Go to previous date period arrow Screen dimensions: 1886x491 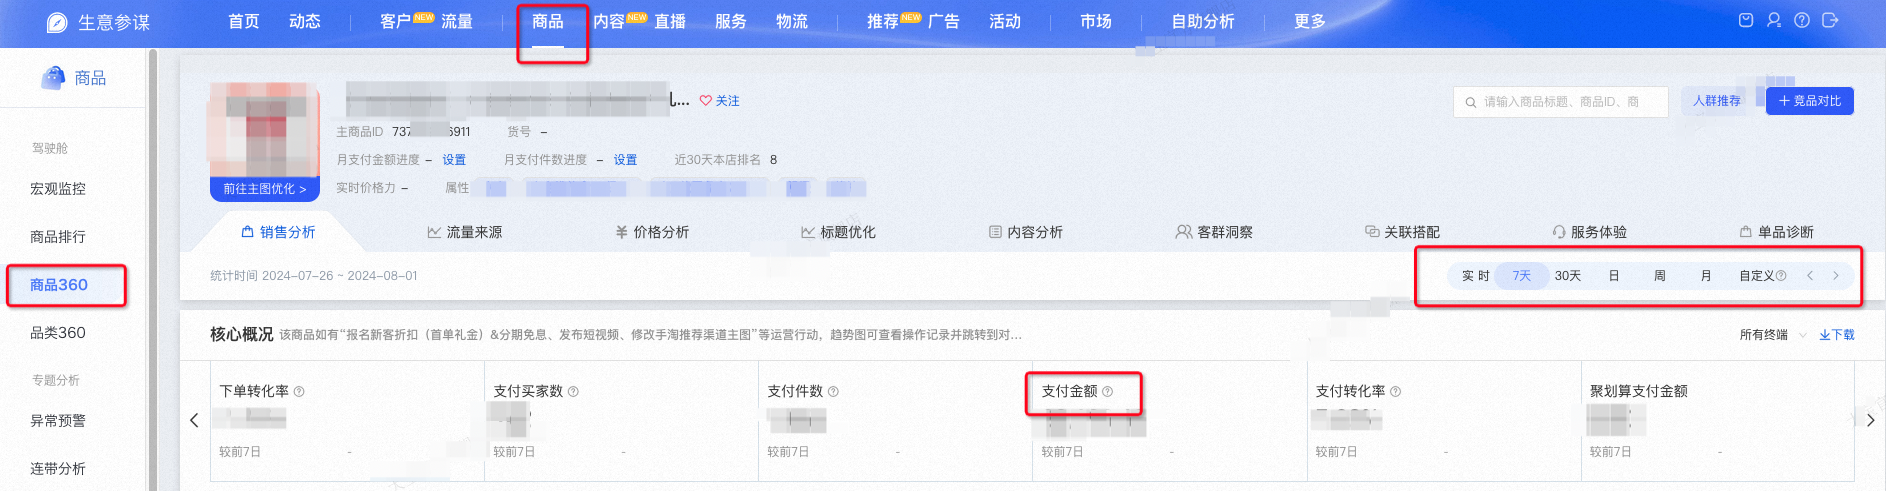[x=1810, y=276]
